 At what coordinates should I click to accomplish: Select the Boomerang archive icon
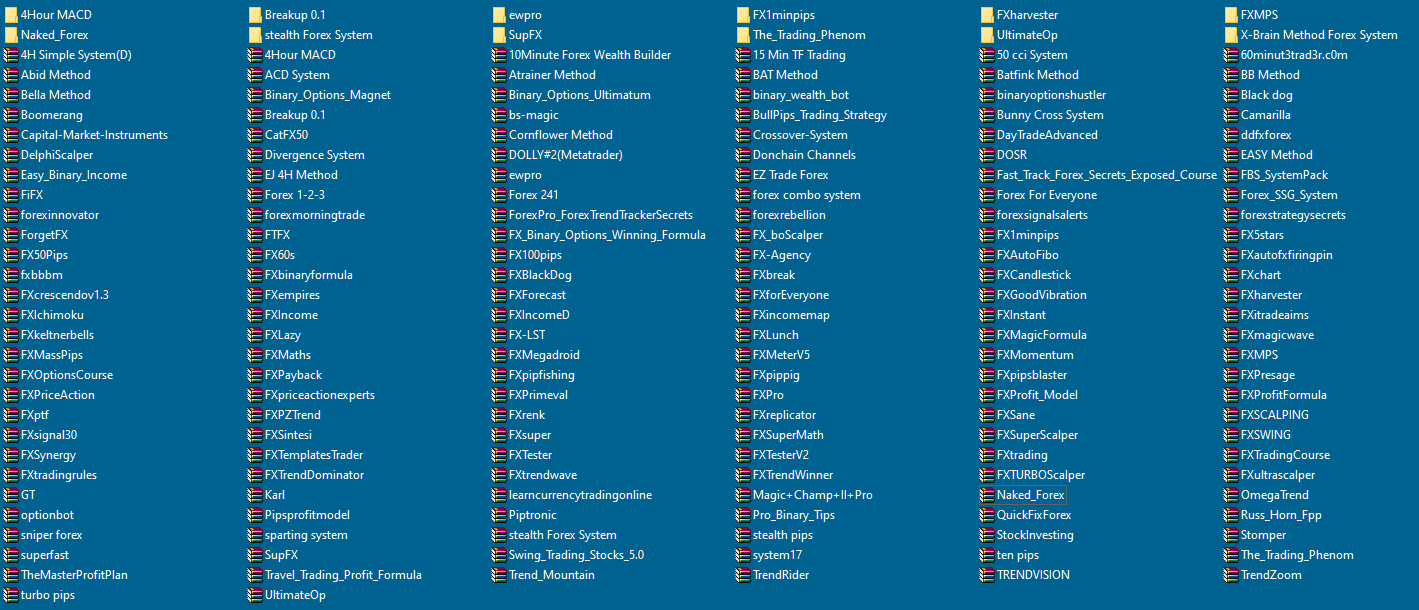[x=11, y=115]
